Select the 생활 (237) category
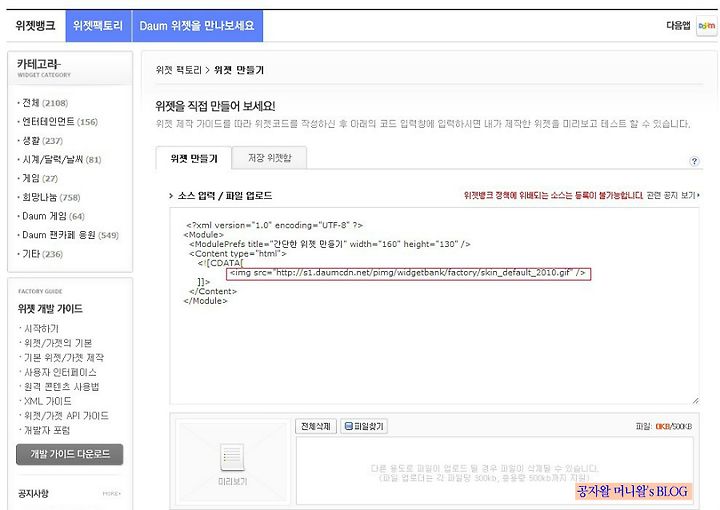This screenshot has height=510, width=720. pos(42,140)
